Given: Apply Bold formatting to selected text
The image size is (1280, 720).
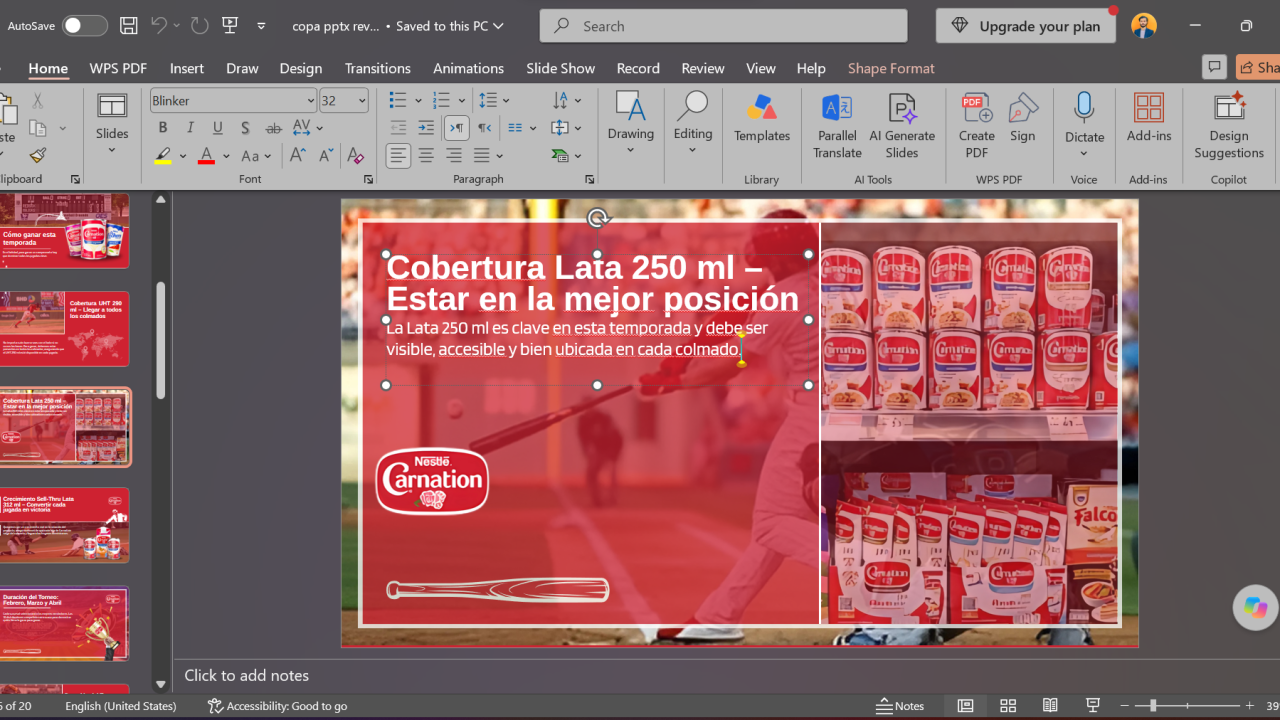Looking at the screenshot, I should coord(163,128).
